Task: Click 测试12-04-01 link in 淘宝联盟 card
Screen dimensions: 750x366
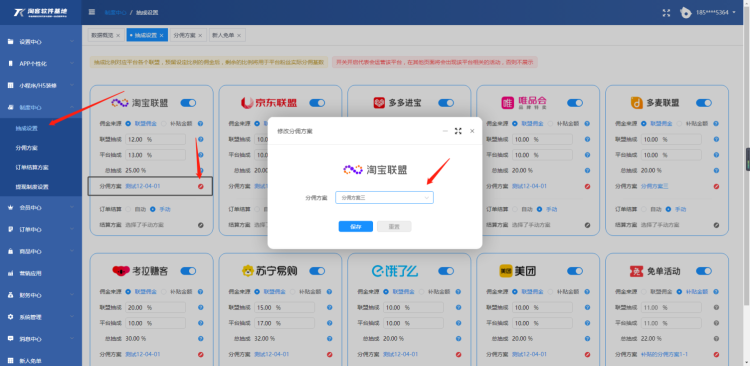Action: (143, 186)
